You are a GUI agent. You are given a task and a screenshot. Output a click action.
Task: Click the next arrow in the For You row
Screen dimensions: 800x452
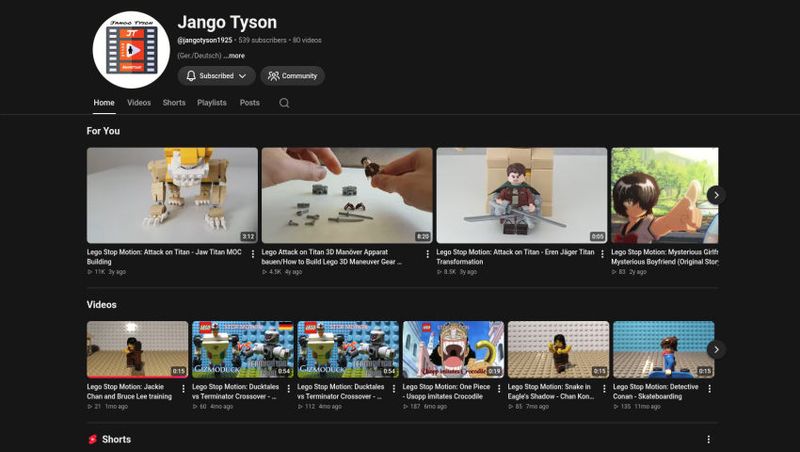point(716,195)
